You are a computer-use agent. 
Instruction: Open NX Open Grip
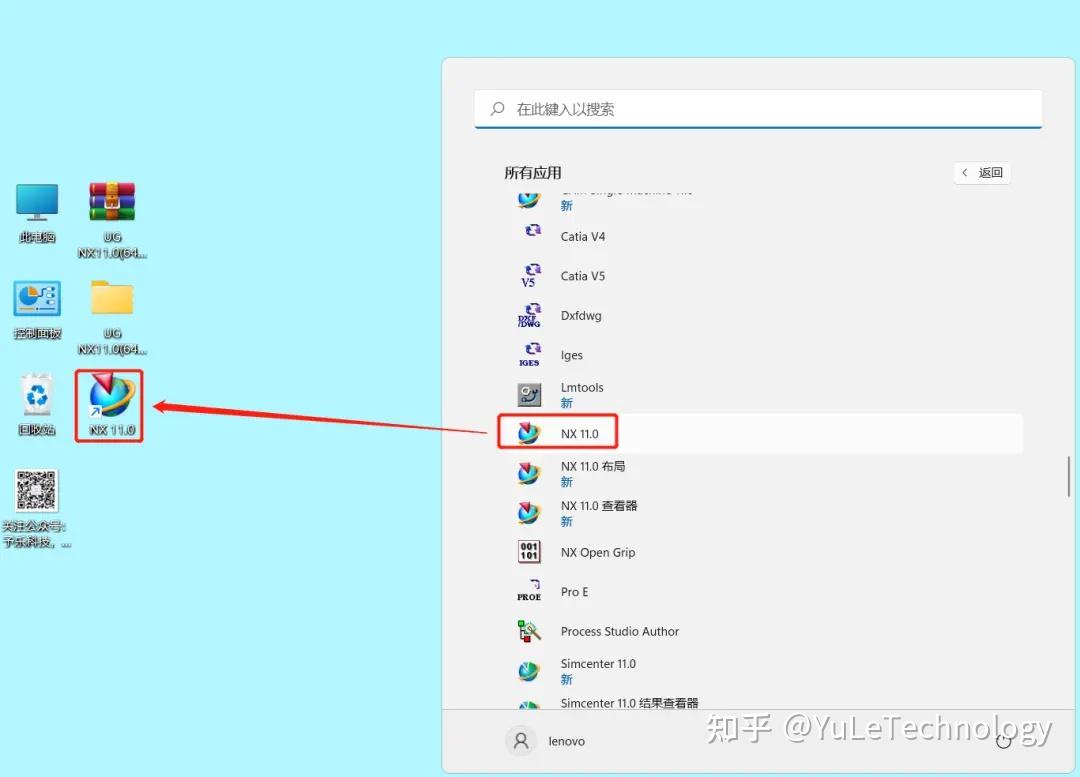(x=597, y=551)
